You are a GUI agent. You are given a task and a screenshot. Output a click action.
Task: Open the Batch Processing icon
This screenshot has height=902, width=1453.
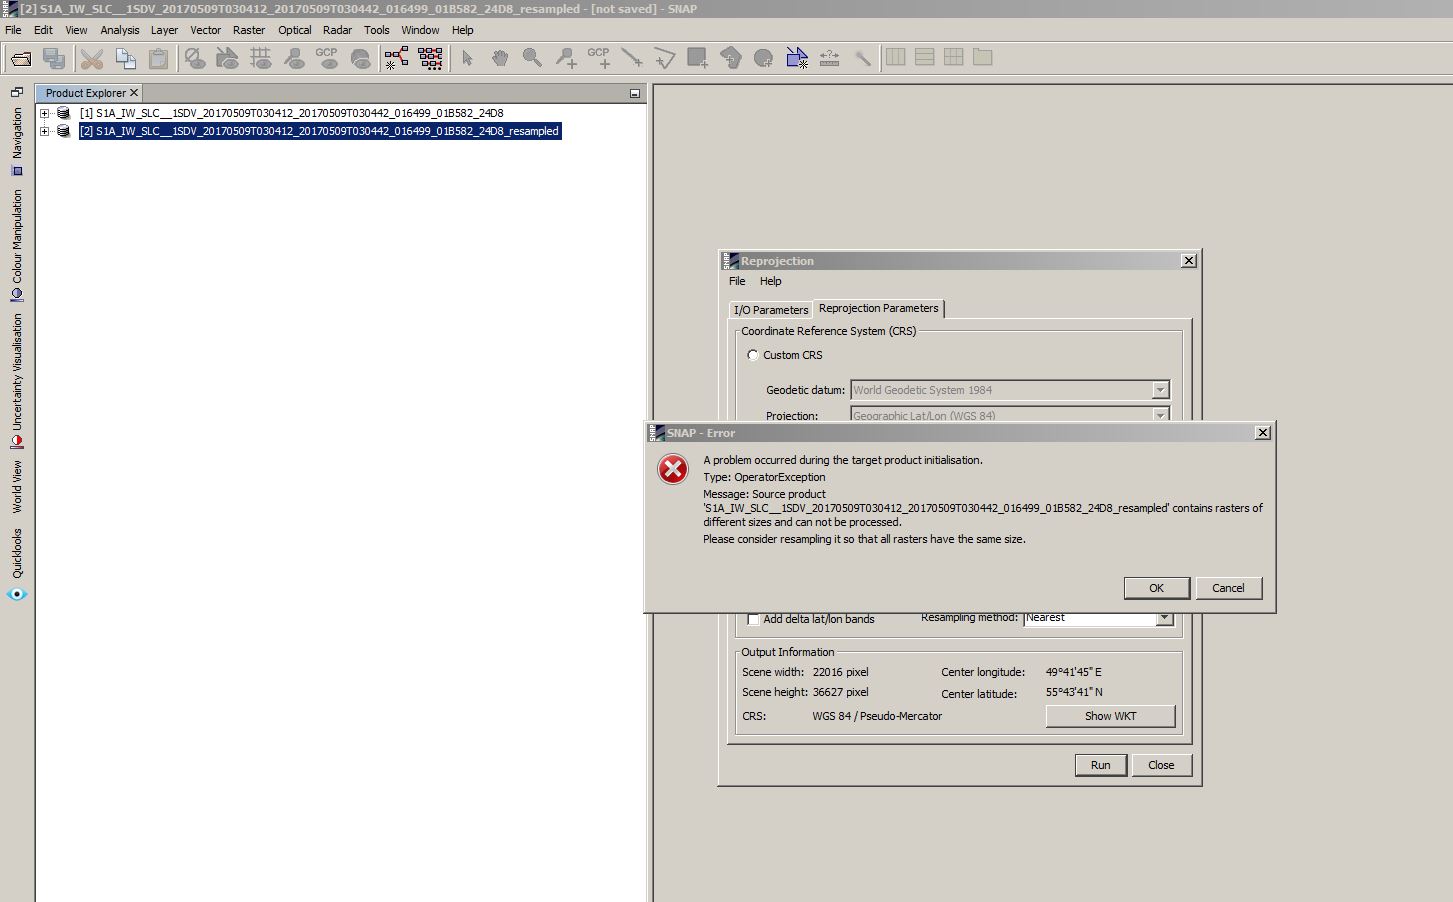click(x=430, y=59)
